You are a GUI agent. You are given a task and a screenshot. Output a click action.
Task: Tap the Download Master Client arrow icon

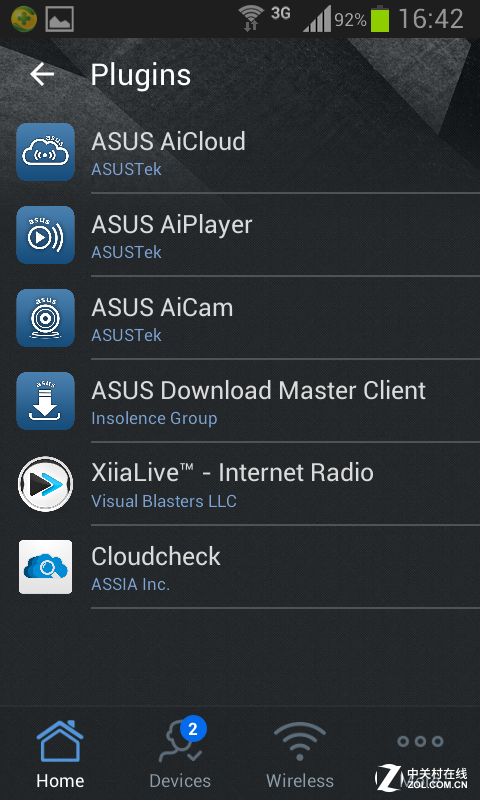coord(45,401)
